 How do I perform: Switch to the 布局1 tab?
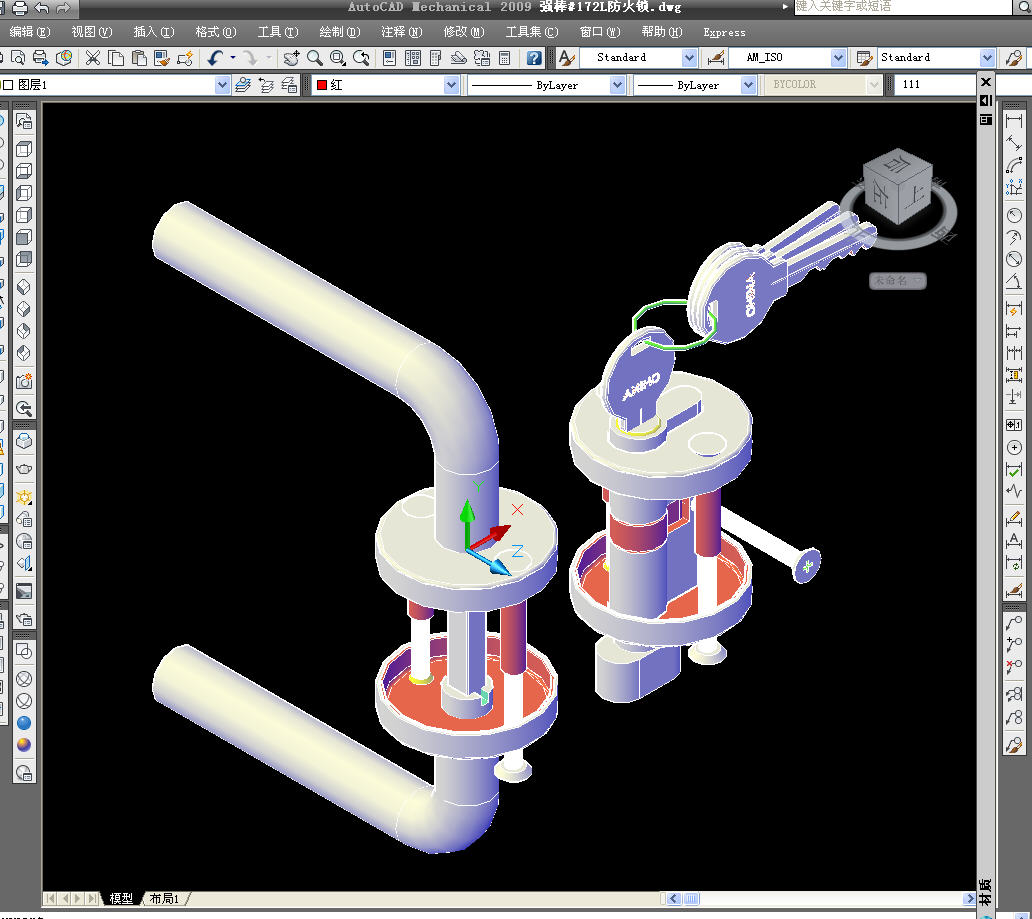(x=164, y=898)
